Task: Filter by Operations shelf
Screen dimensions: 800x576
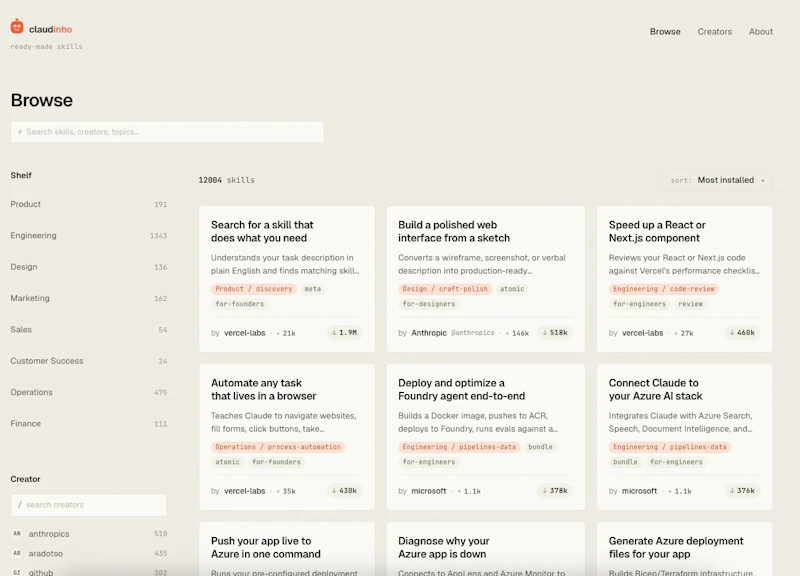Action: [89, 392]
